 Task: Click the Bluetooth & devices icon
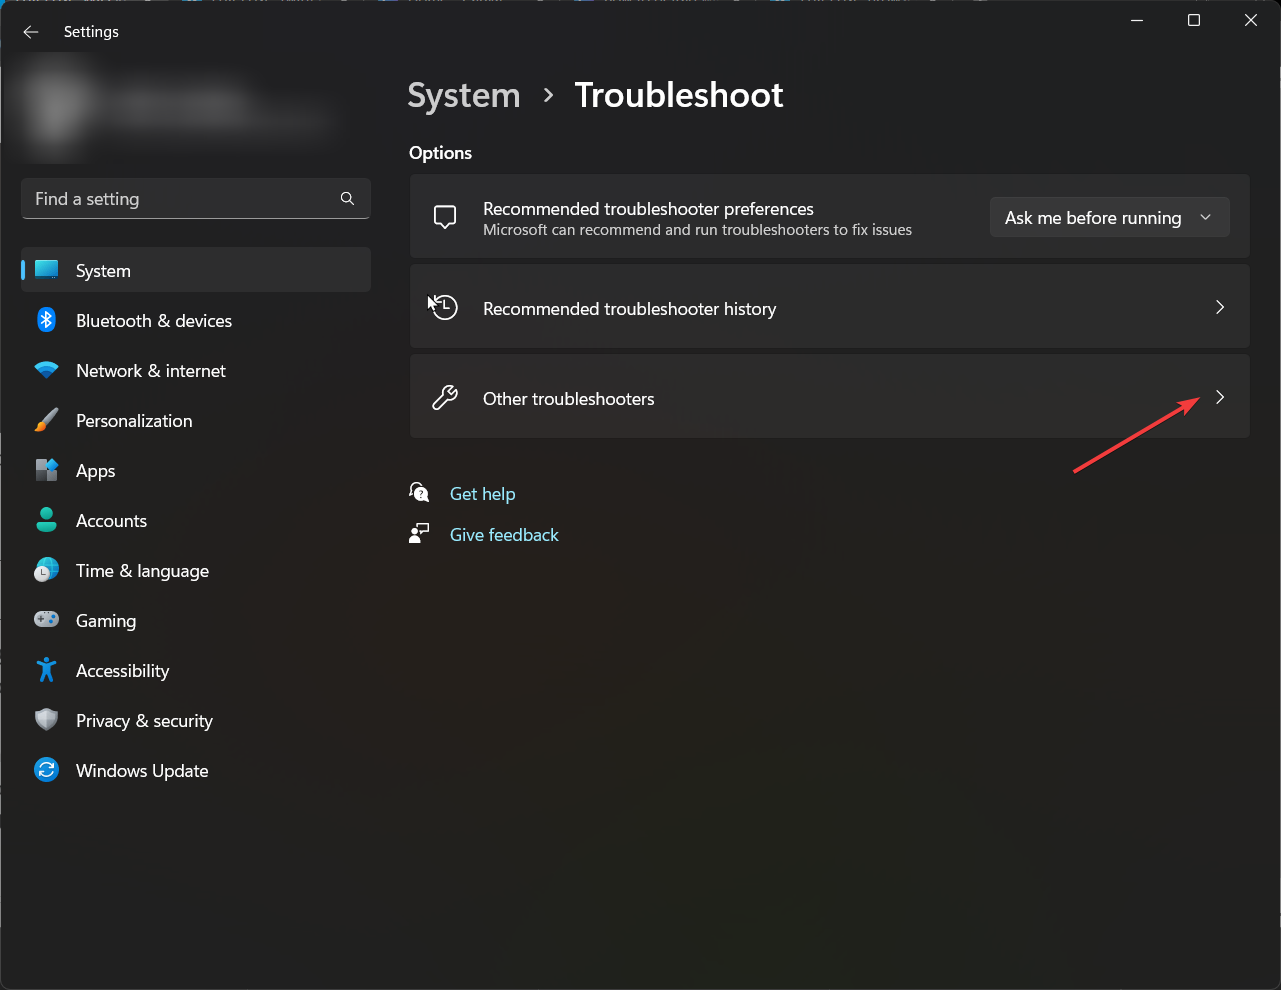coord(47,320)
